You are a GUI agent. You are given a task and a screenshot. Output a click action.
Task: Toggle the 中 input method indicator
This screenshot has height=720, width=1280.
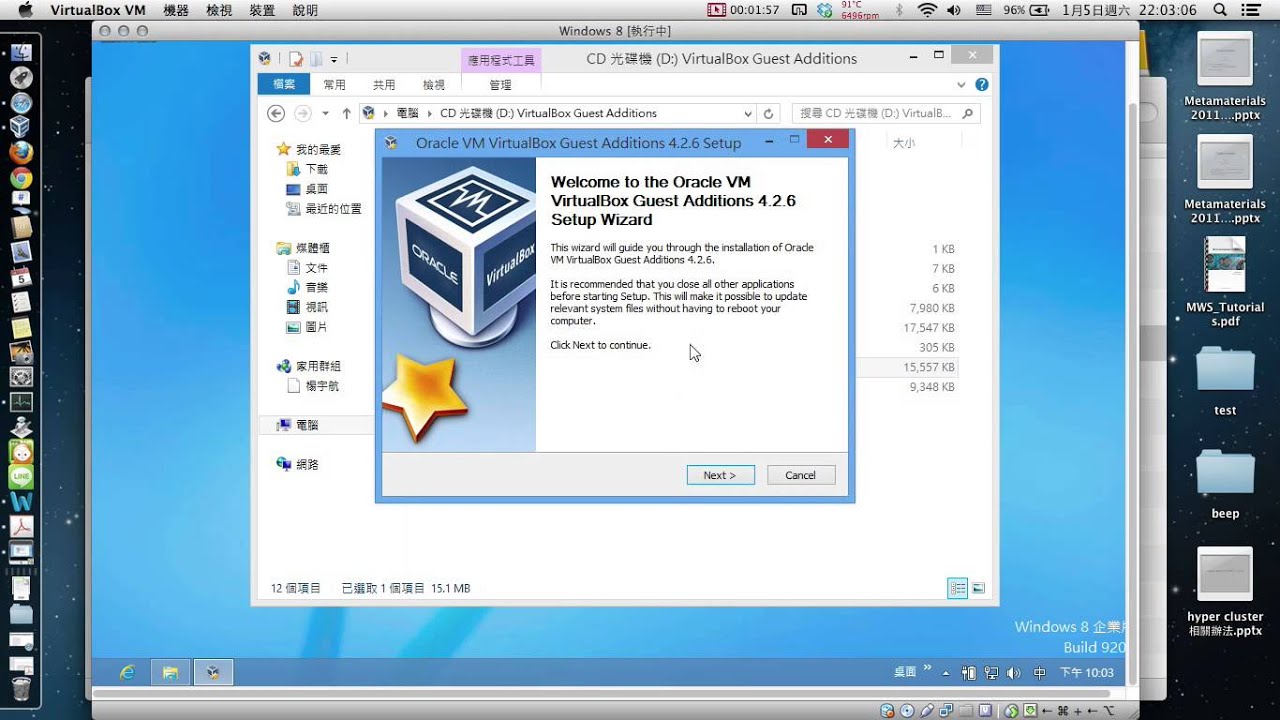click(1040, 673)
